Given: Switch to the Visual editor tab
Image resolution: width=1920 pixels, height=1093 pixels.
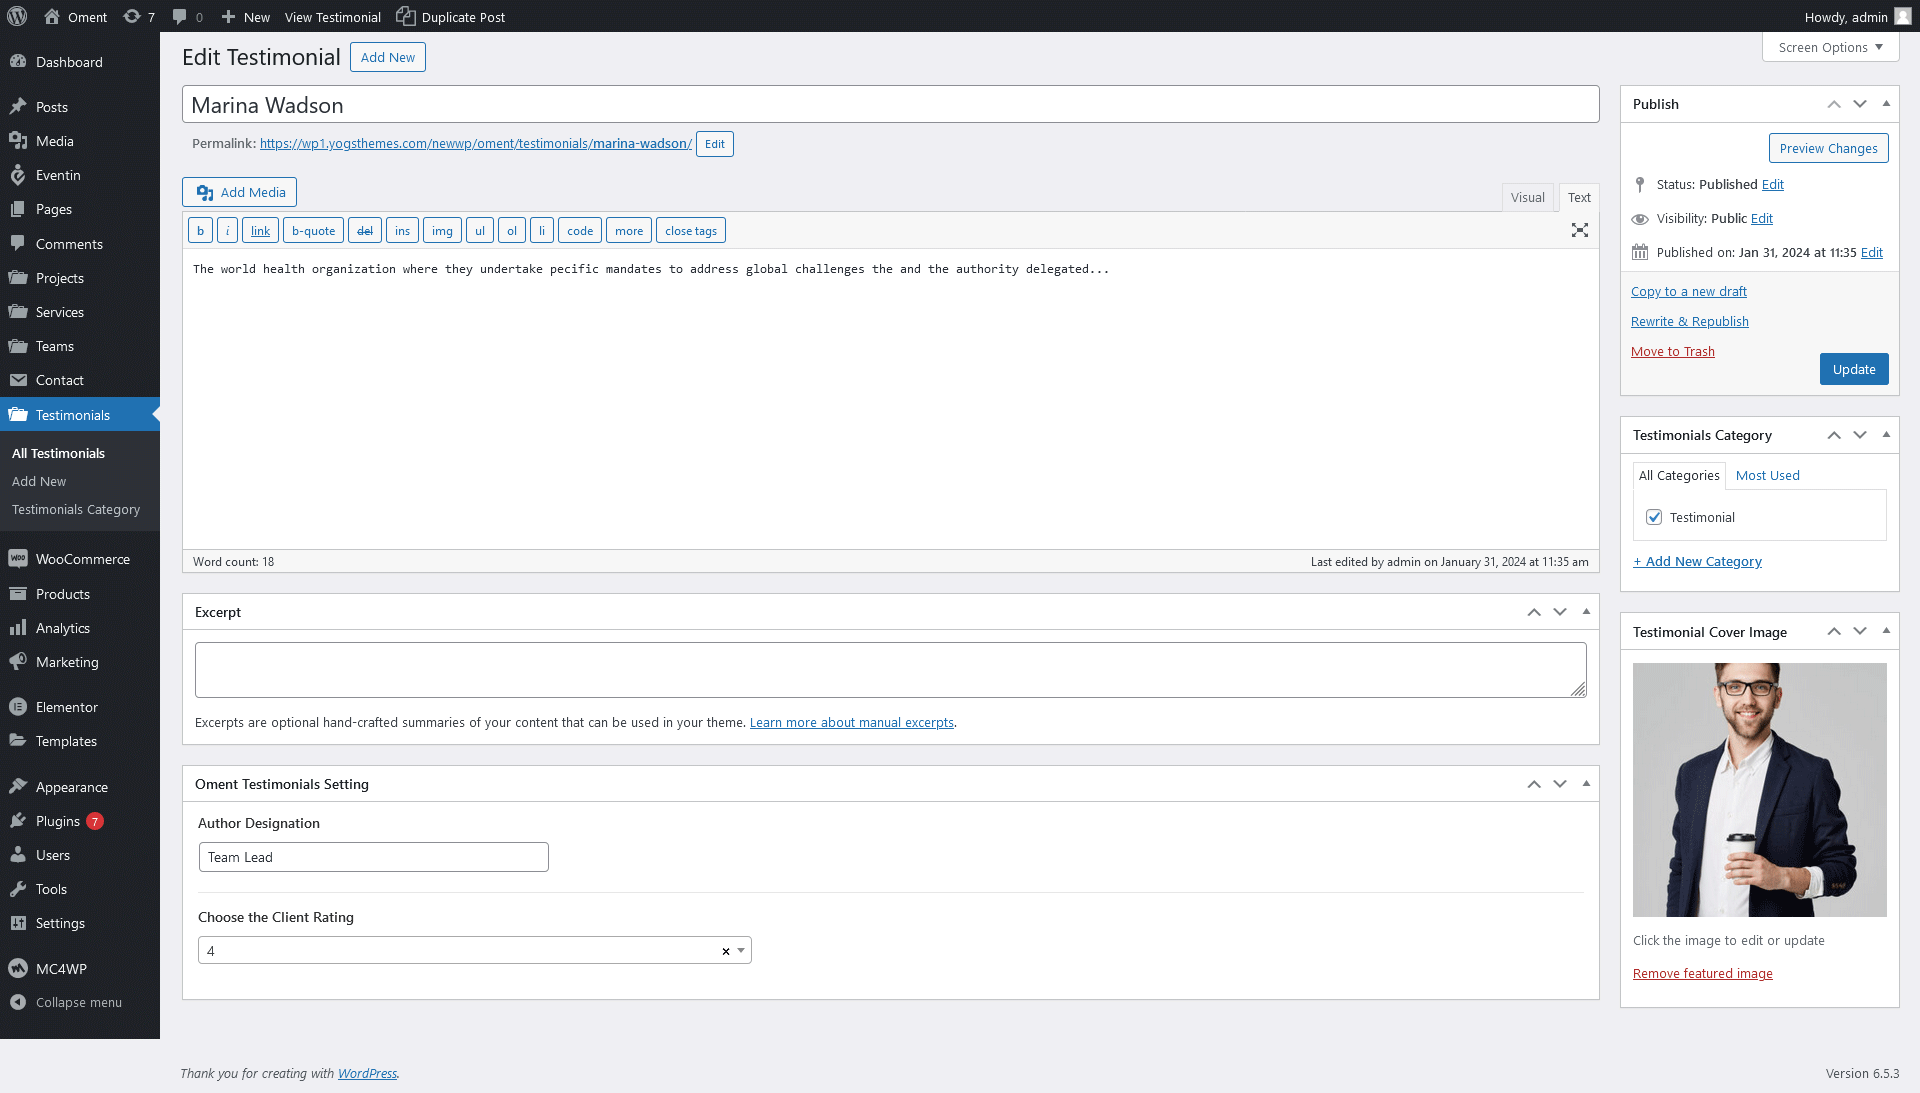Looking at the screenshot, I should (x=1527, y=197).
